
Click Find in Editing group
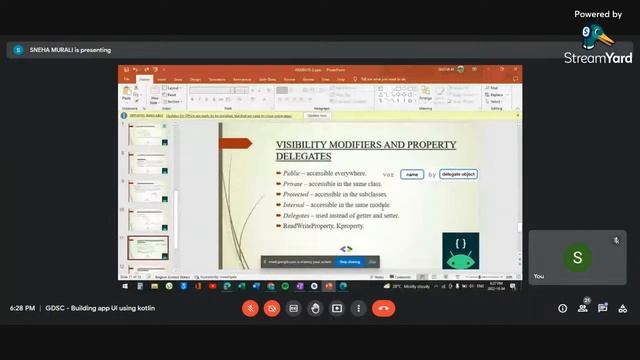point(492,88)
